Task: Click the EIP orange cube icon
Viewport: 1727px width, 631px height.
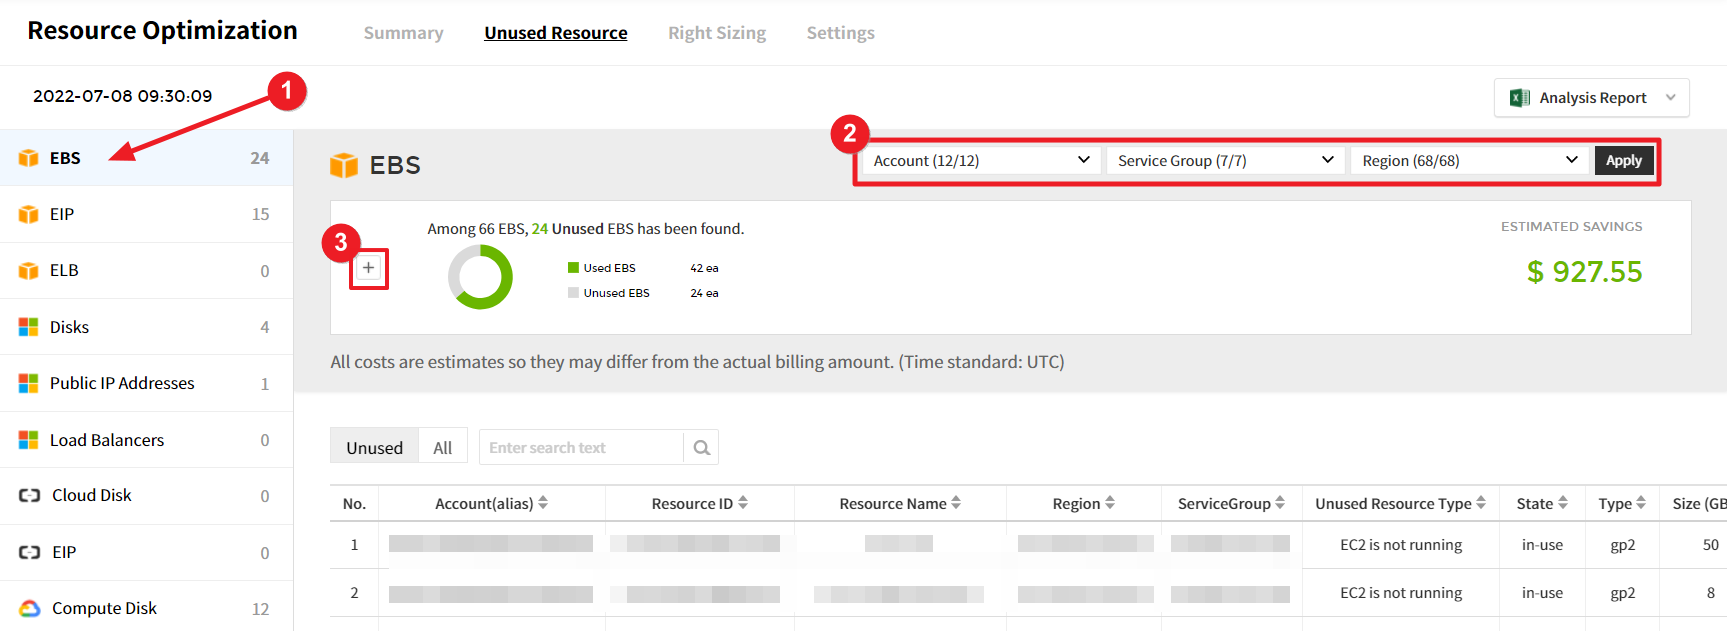Action: click(29, 214)
